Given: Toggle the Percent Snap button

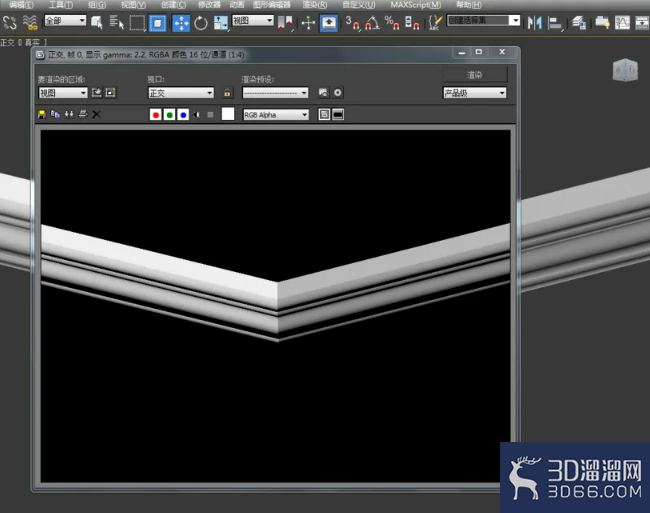Looking at the screenshot, I should point(392,23).
